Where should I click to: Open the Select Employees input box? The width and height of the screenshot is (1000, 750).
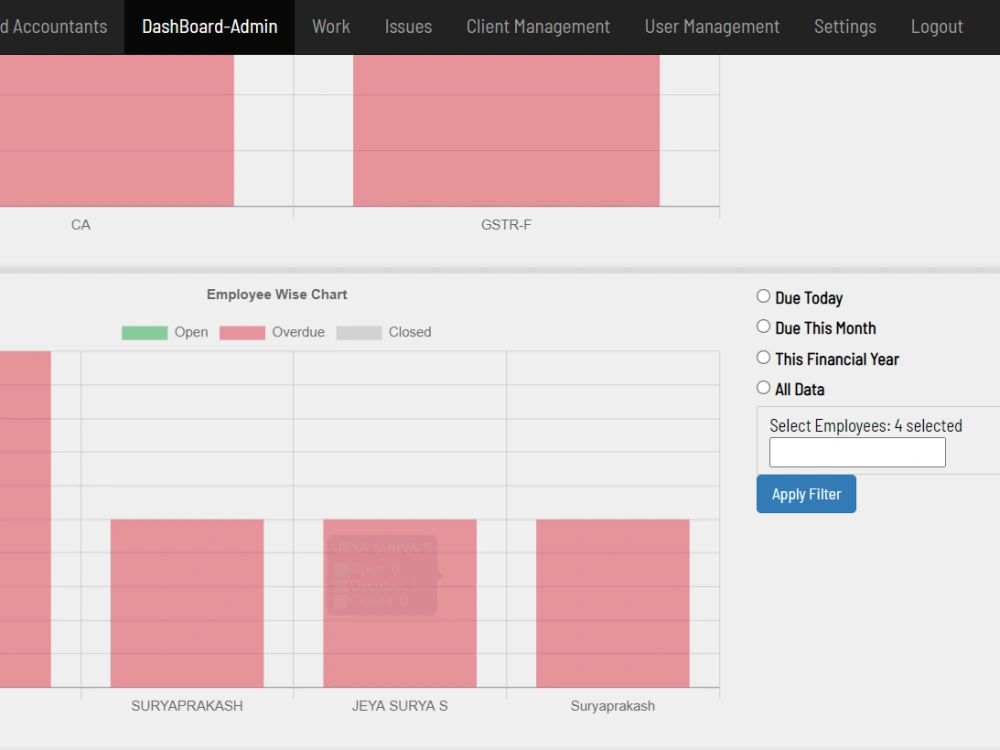[x=857, y=452]
